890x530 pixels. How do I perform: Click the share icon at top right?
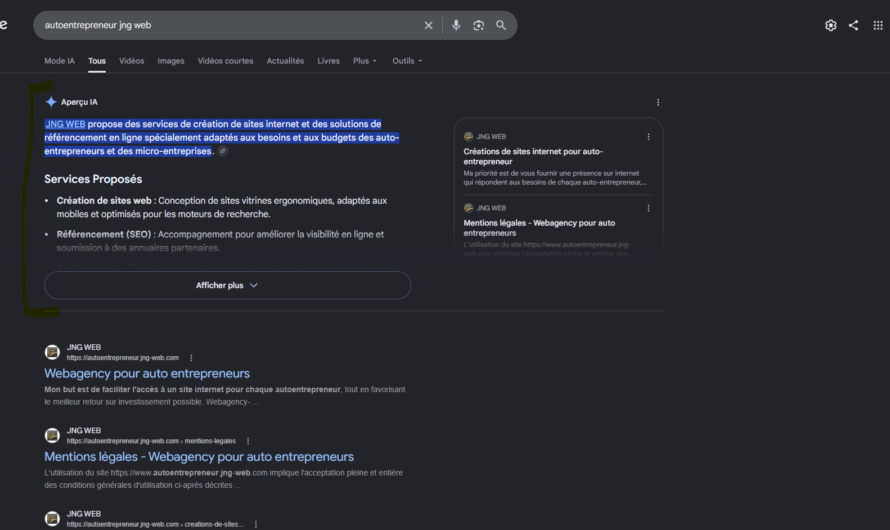853,25
